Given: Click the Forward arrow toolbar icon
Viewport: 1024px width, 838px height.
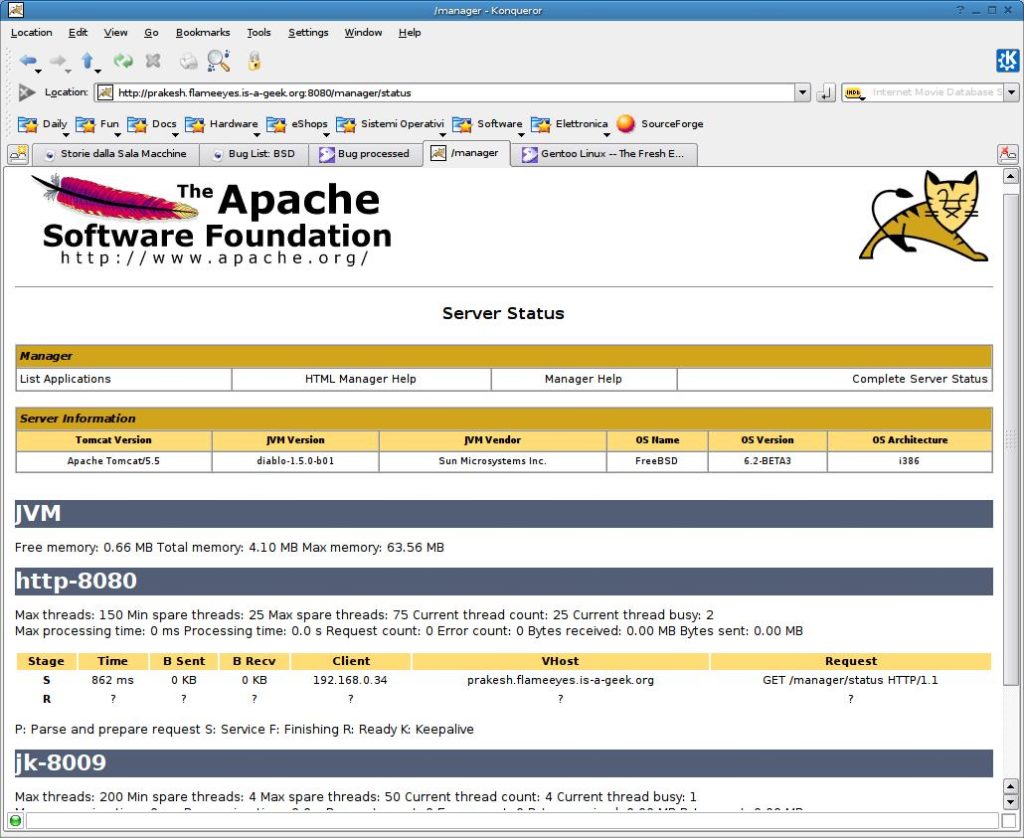Looking at the screenshot, I should (x=57, y=61).
